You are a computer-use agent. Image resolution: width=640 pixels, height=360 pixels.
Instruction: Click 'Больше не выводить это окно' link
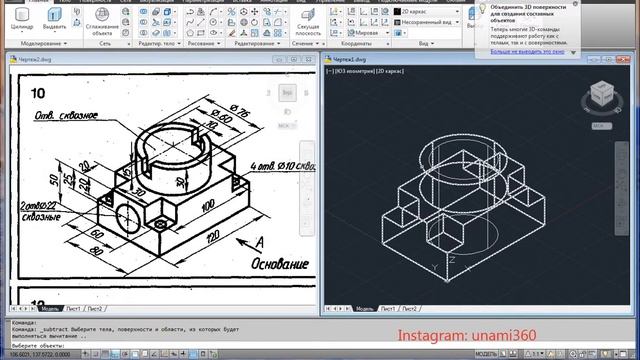coord(527,52)
